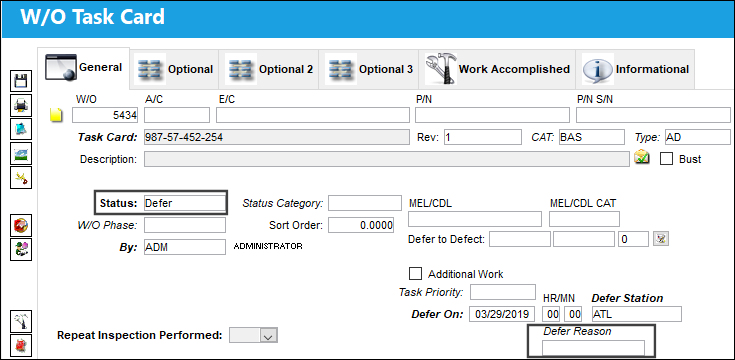Click the Rev field
Viewport: 735px width, 360px height.
(483, 137)
